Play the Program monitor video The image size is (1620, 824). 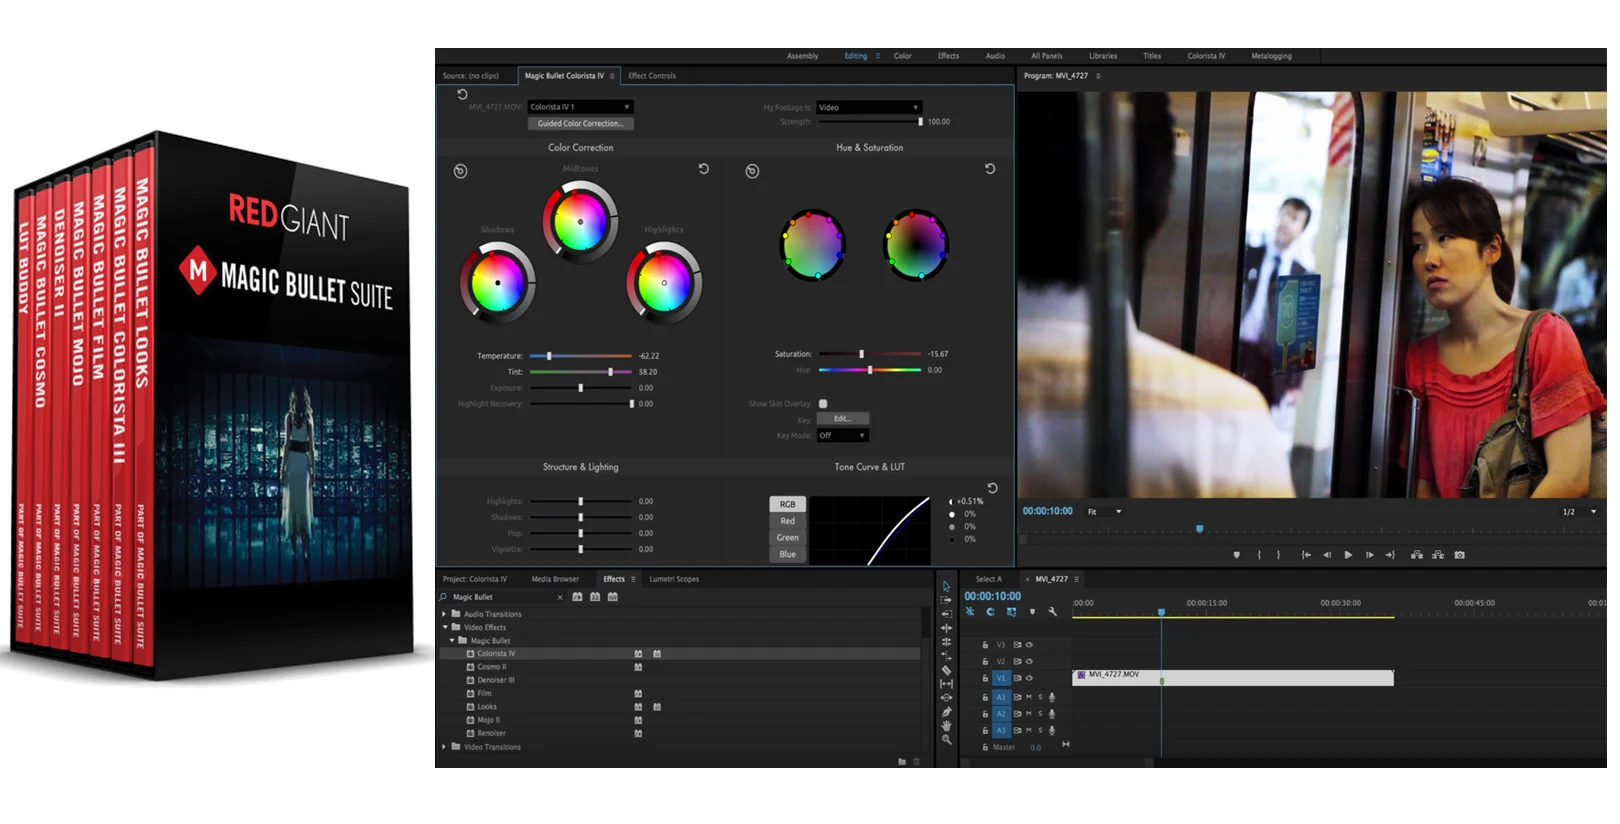pyautogui.click(x=1348, y=555)
